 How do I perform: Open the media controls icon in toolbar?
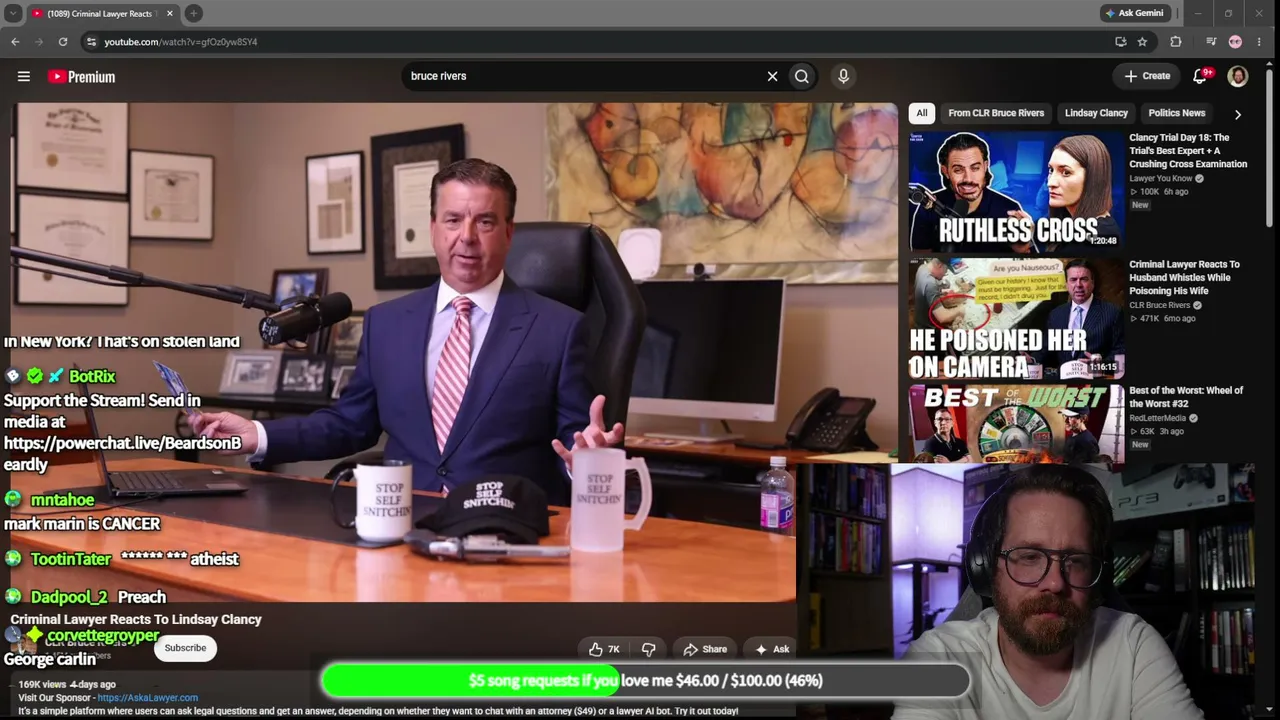1211,42
